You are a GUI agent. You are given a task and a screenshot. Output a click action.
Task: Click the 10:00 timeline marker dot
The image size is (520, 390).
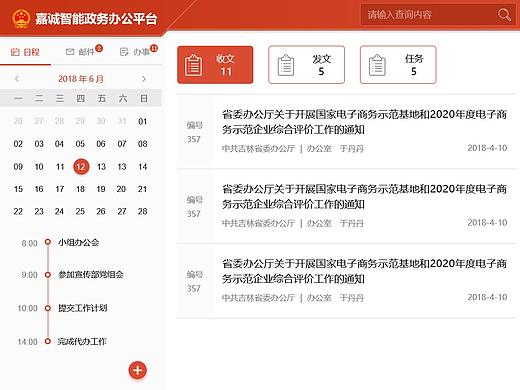48,308
